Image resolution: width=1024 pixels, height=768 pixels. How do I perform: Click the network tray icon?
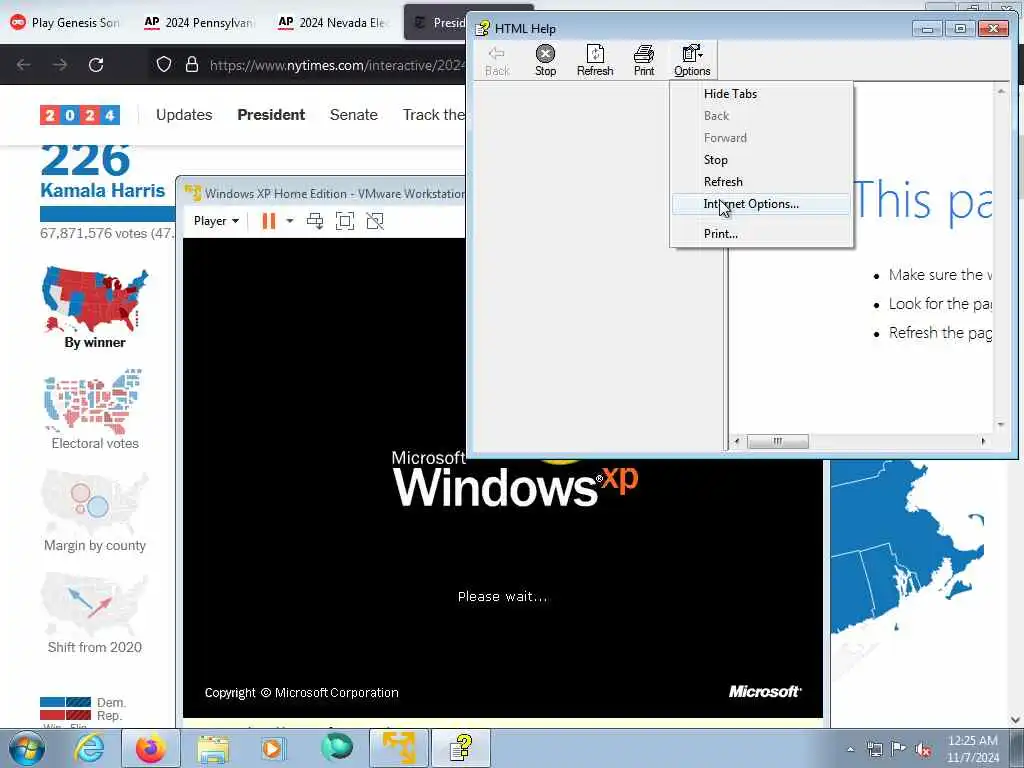coord(874,750)
